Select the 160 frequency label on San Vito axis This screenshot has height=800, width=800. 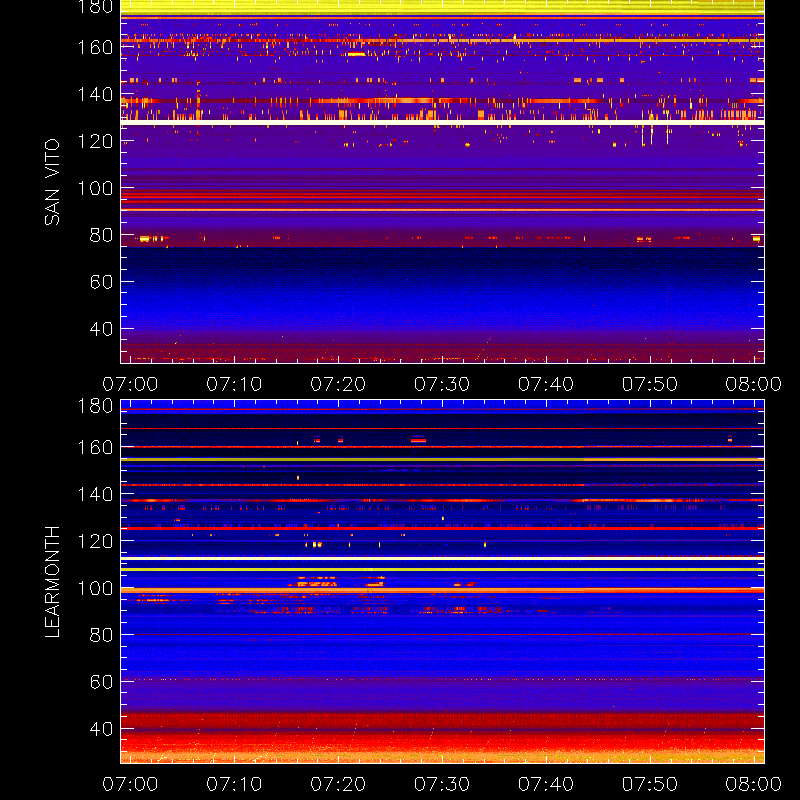click(95, 47)
